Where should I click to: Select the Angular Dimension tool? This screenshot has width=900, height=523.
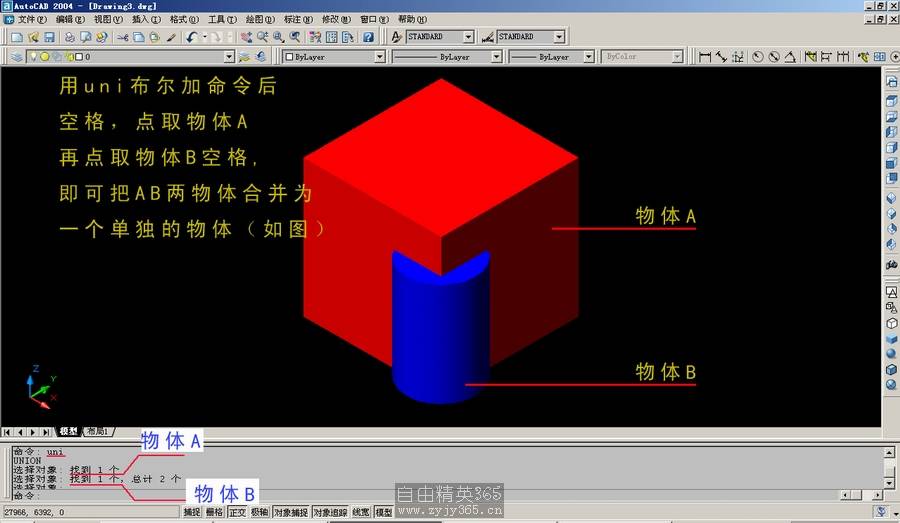coord(790,57)
